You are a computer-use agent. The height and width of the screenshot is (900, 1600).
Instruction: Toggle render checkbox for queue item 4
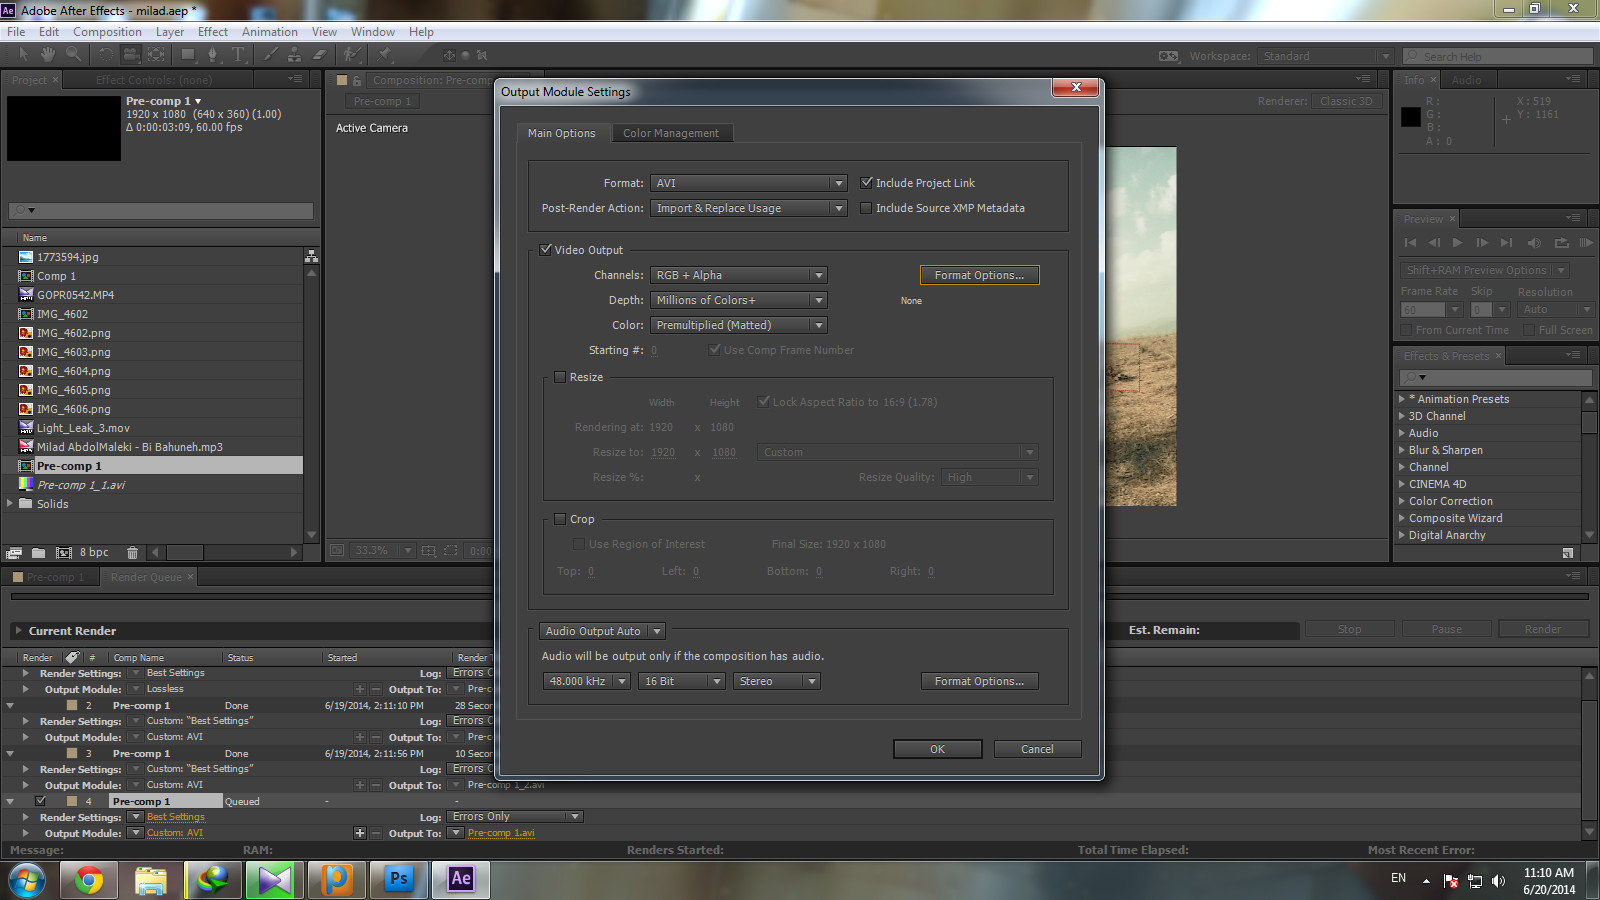pos(41,801)
